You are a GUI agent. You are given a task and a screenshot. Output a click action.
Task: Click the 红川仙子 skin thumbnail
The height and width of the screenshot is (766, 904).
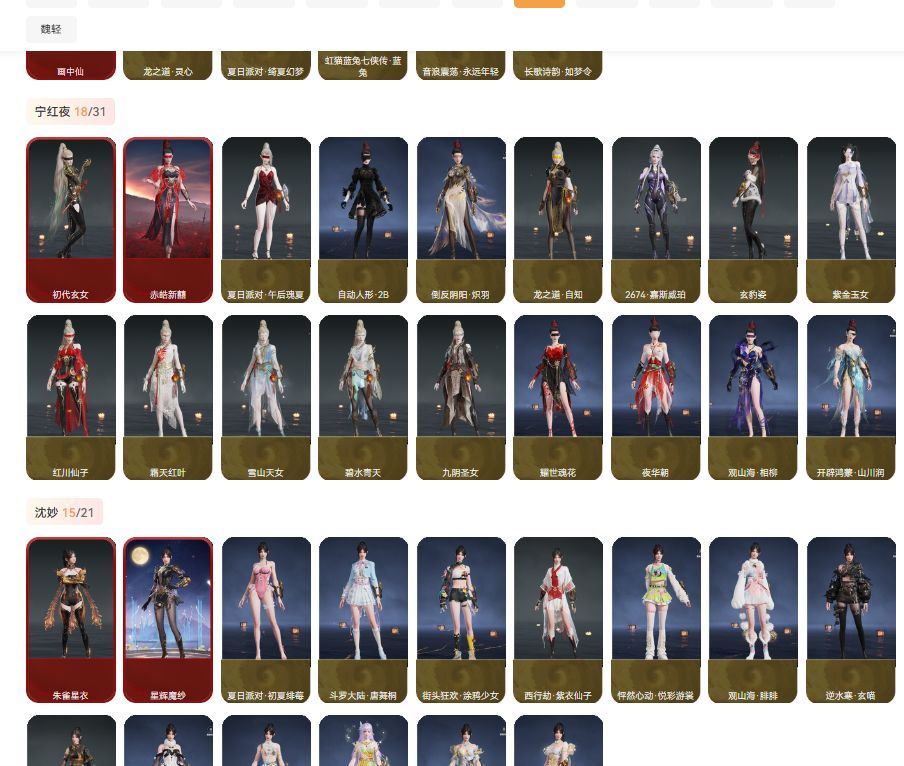pos(71,397)
